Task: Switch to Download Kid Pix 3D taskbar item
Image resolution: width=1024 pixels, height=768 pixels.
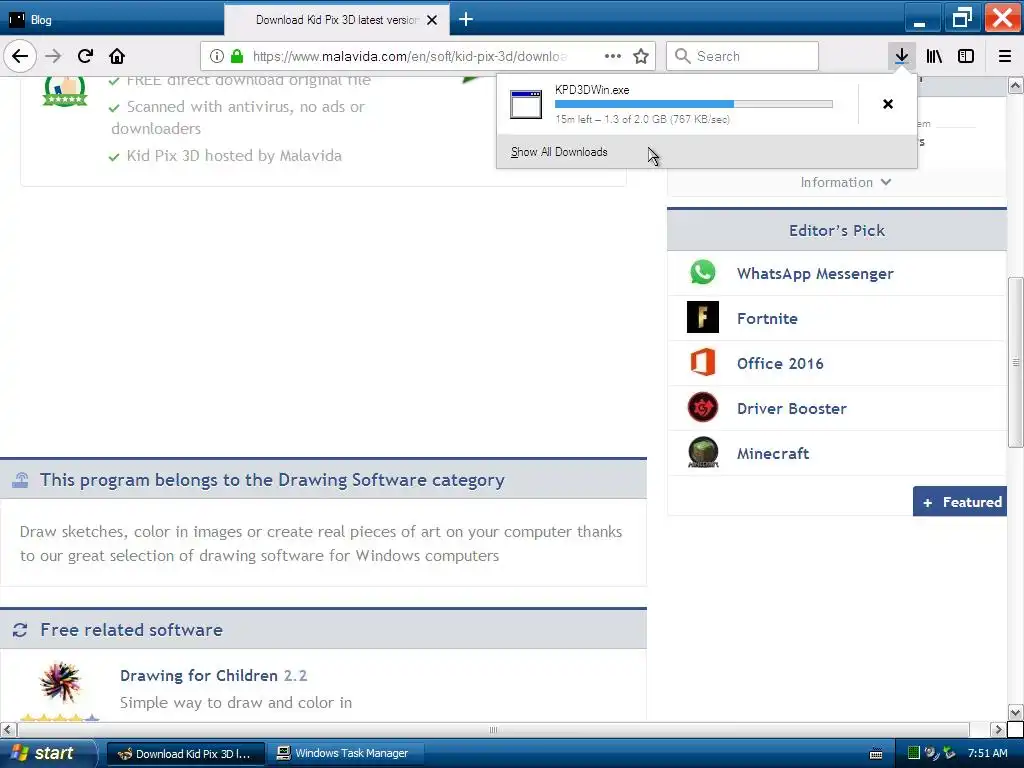Action: (x=185, y=754)
